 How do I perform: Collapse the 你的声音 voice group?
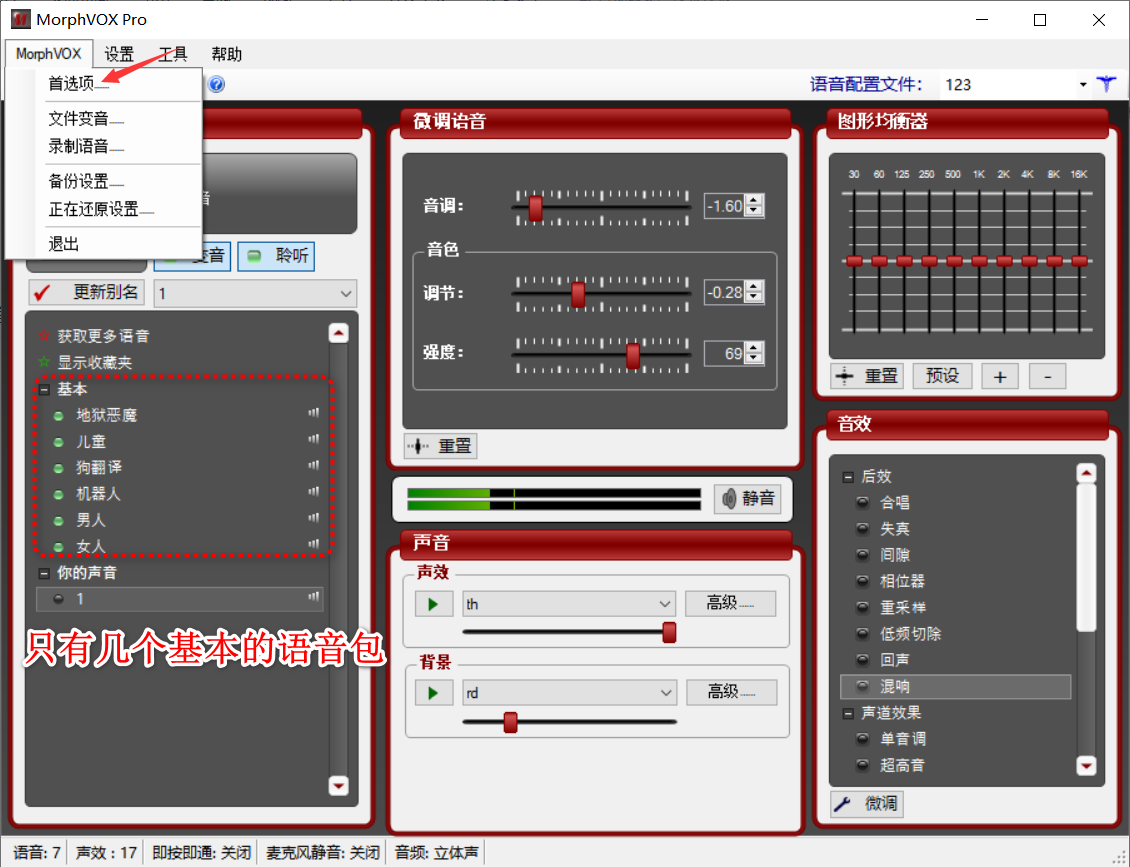tap(44, 573)
